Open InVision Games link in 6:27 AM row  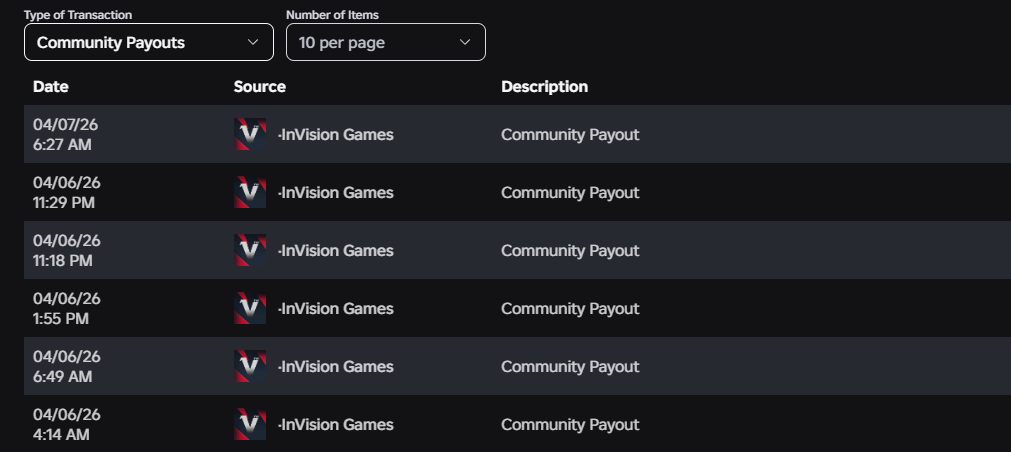pyautogui.click(x=336, y=134)
